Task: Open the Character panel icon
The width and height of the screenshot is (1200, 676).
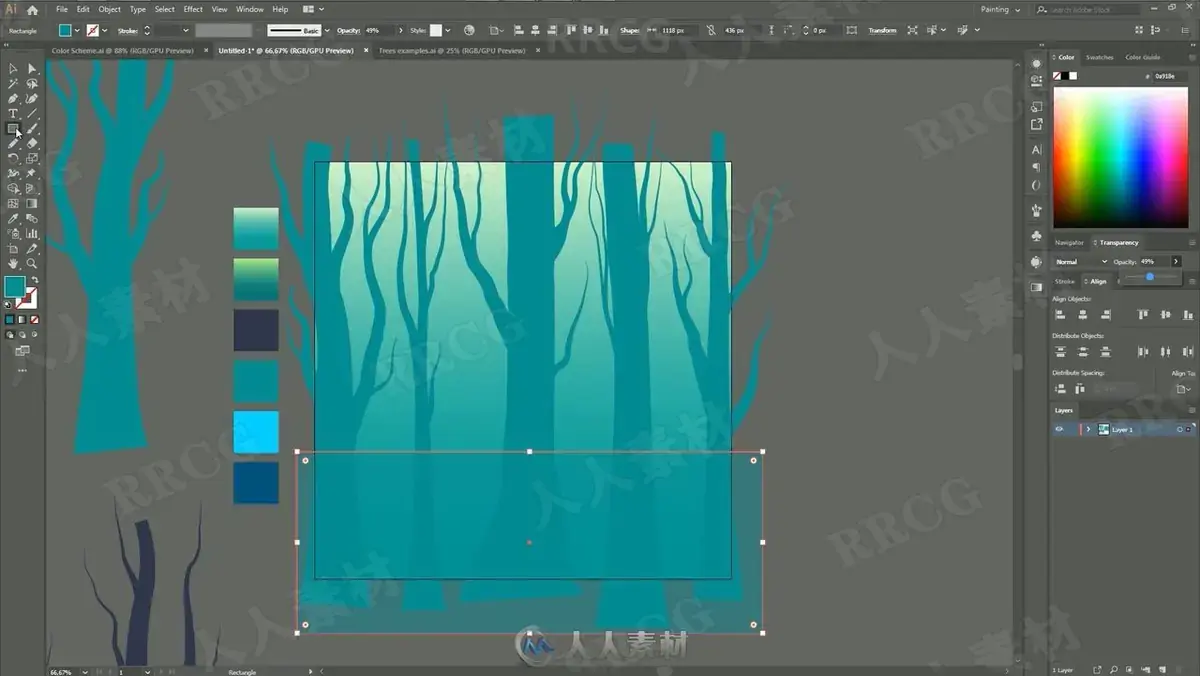Action: click(1036, 149)
